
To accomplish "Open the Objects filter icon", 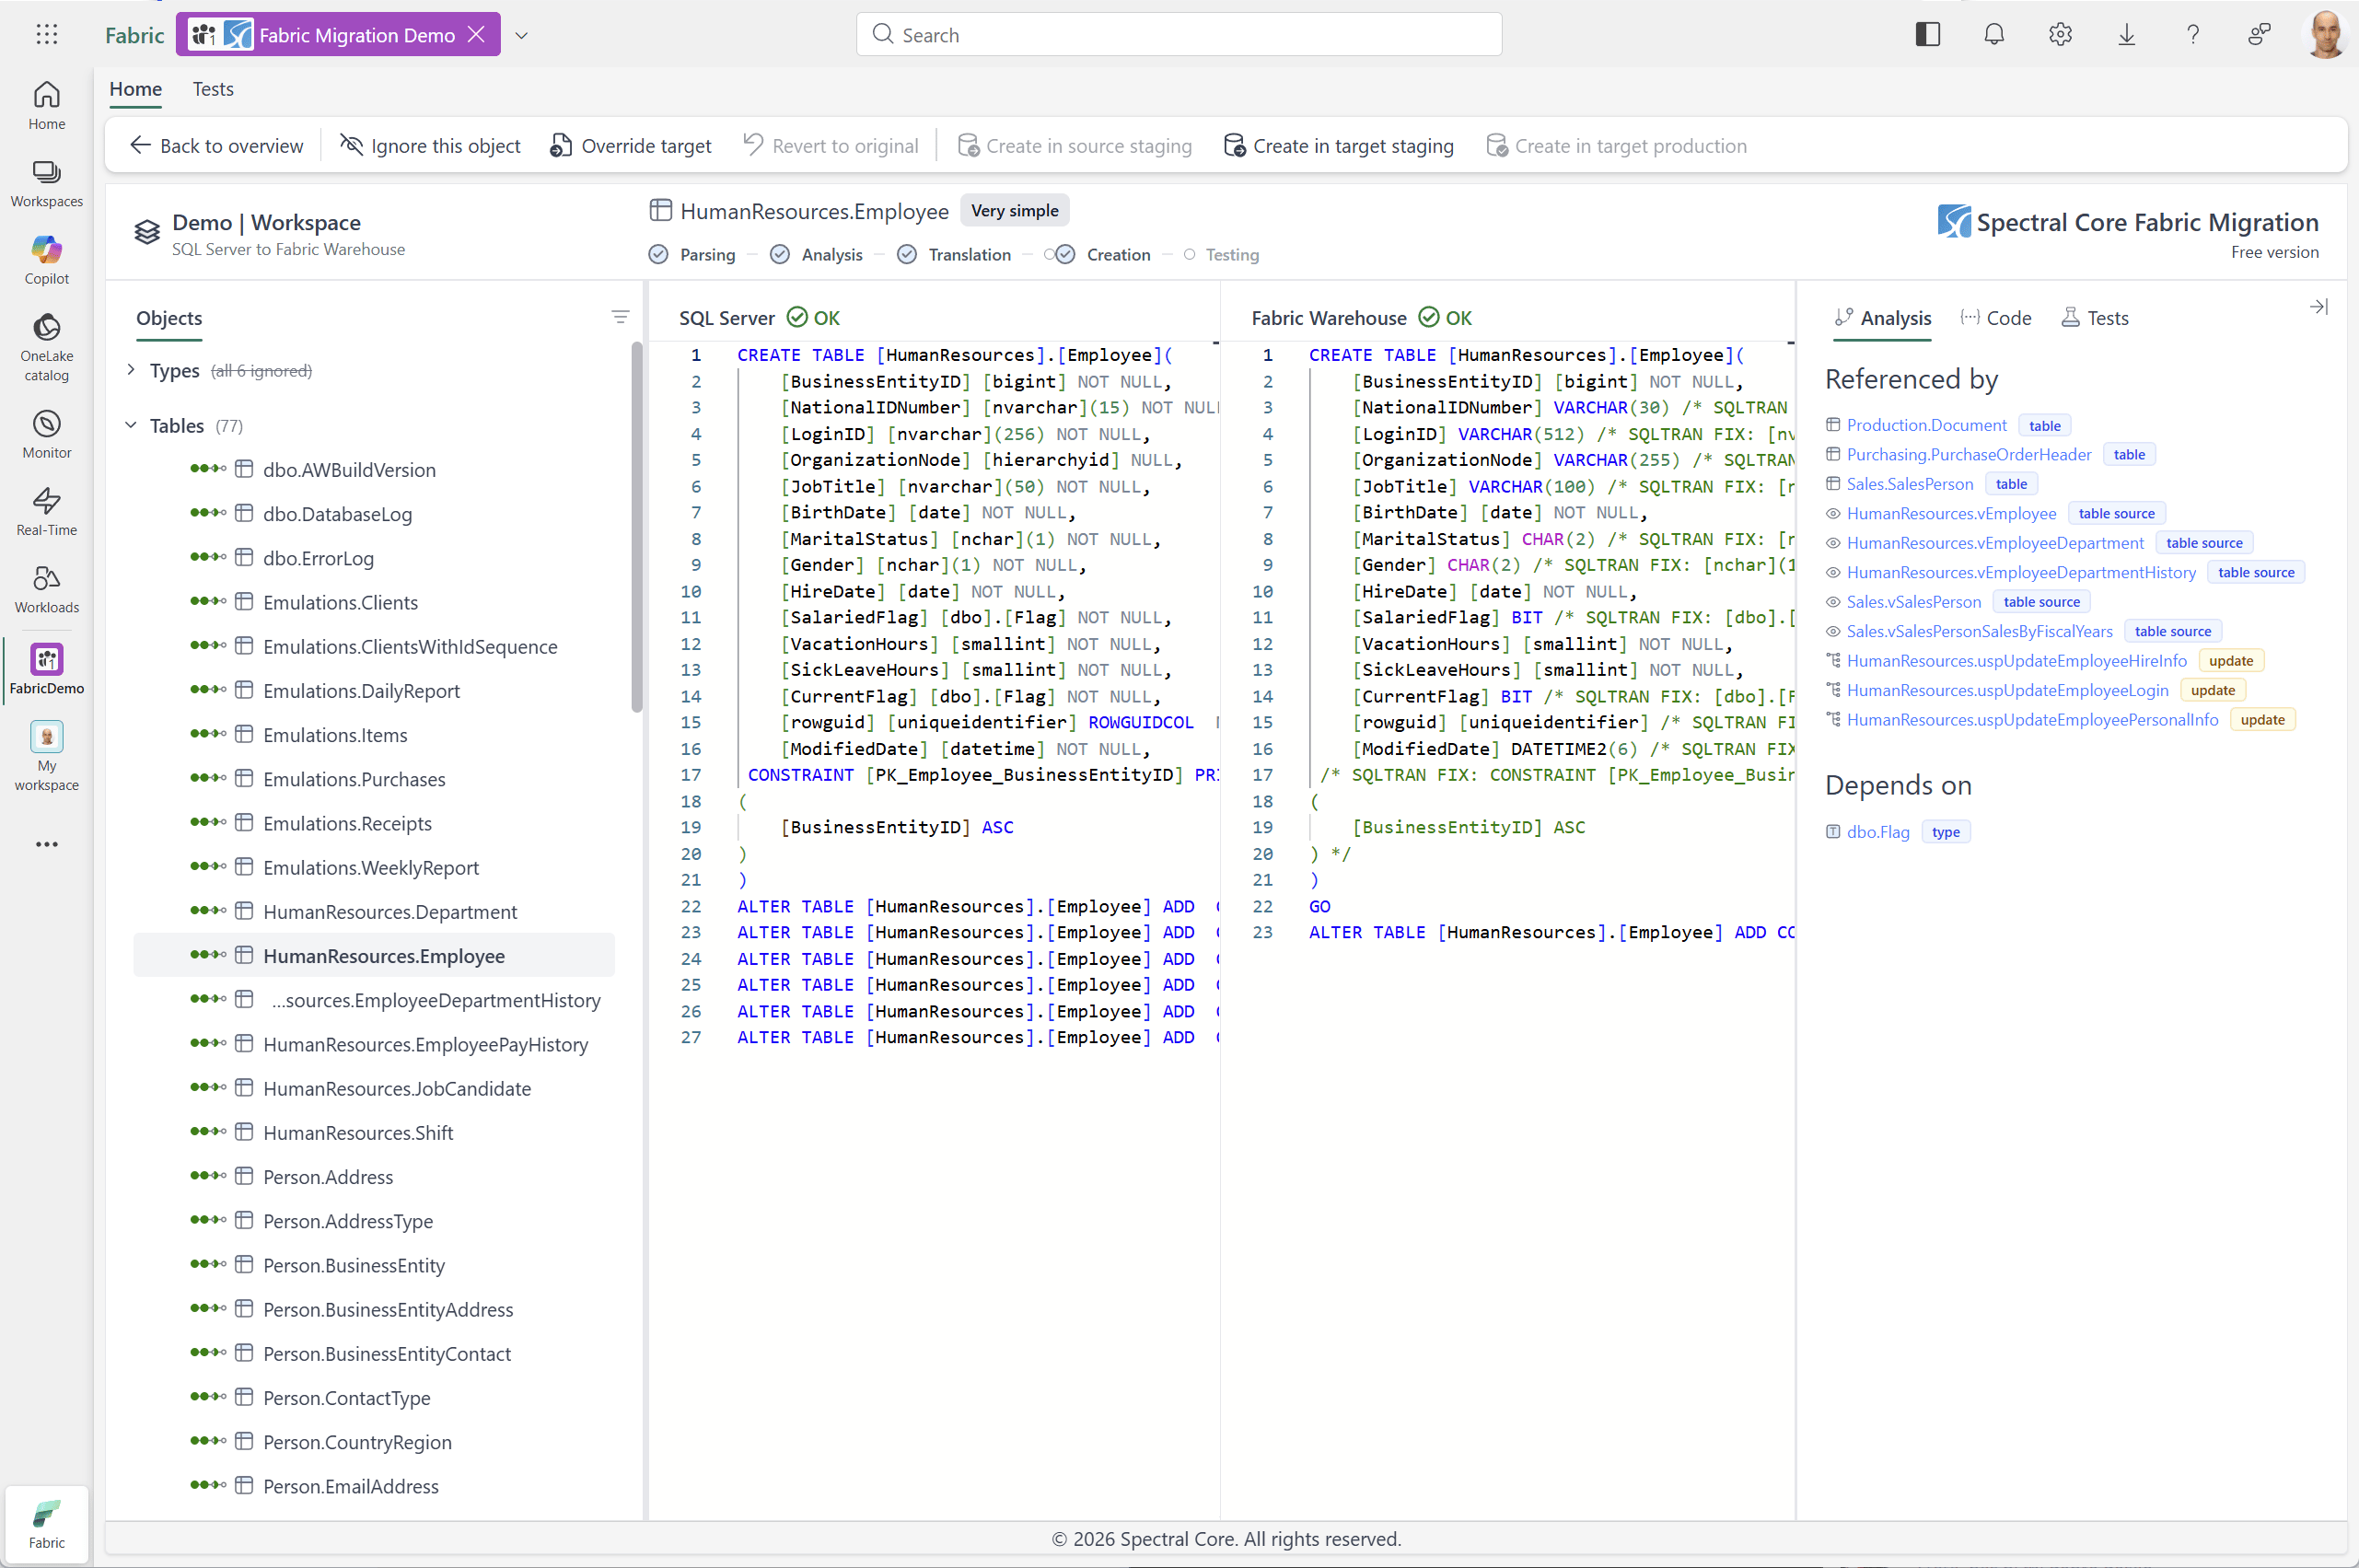I will [x=620, y=317].
